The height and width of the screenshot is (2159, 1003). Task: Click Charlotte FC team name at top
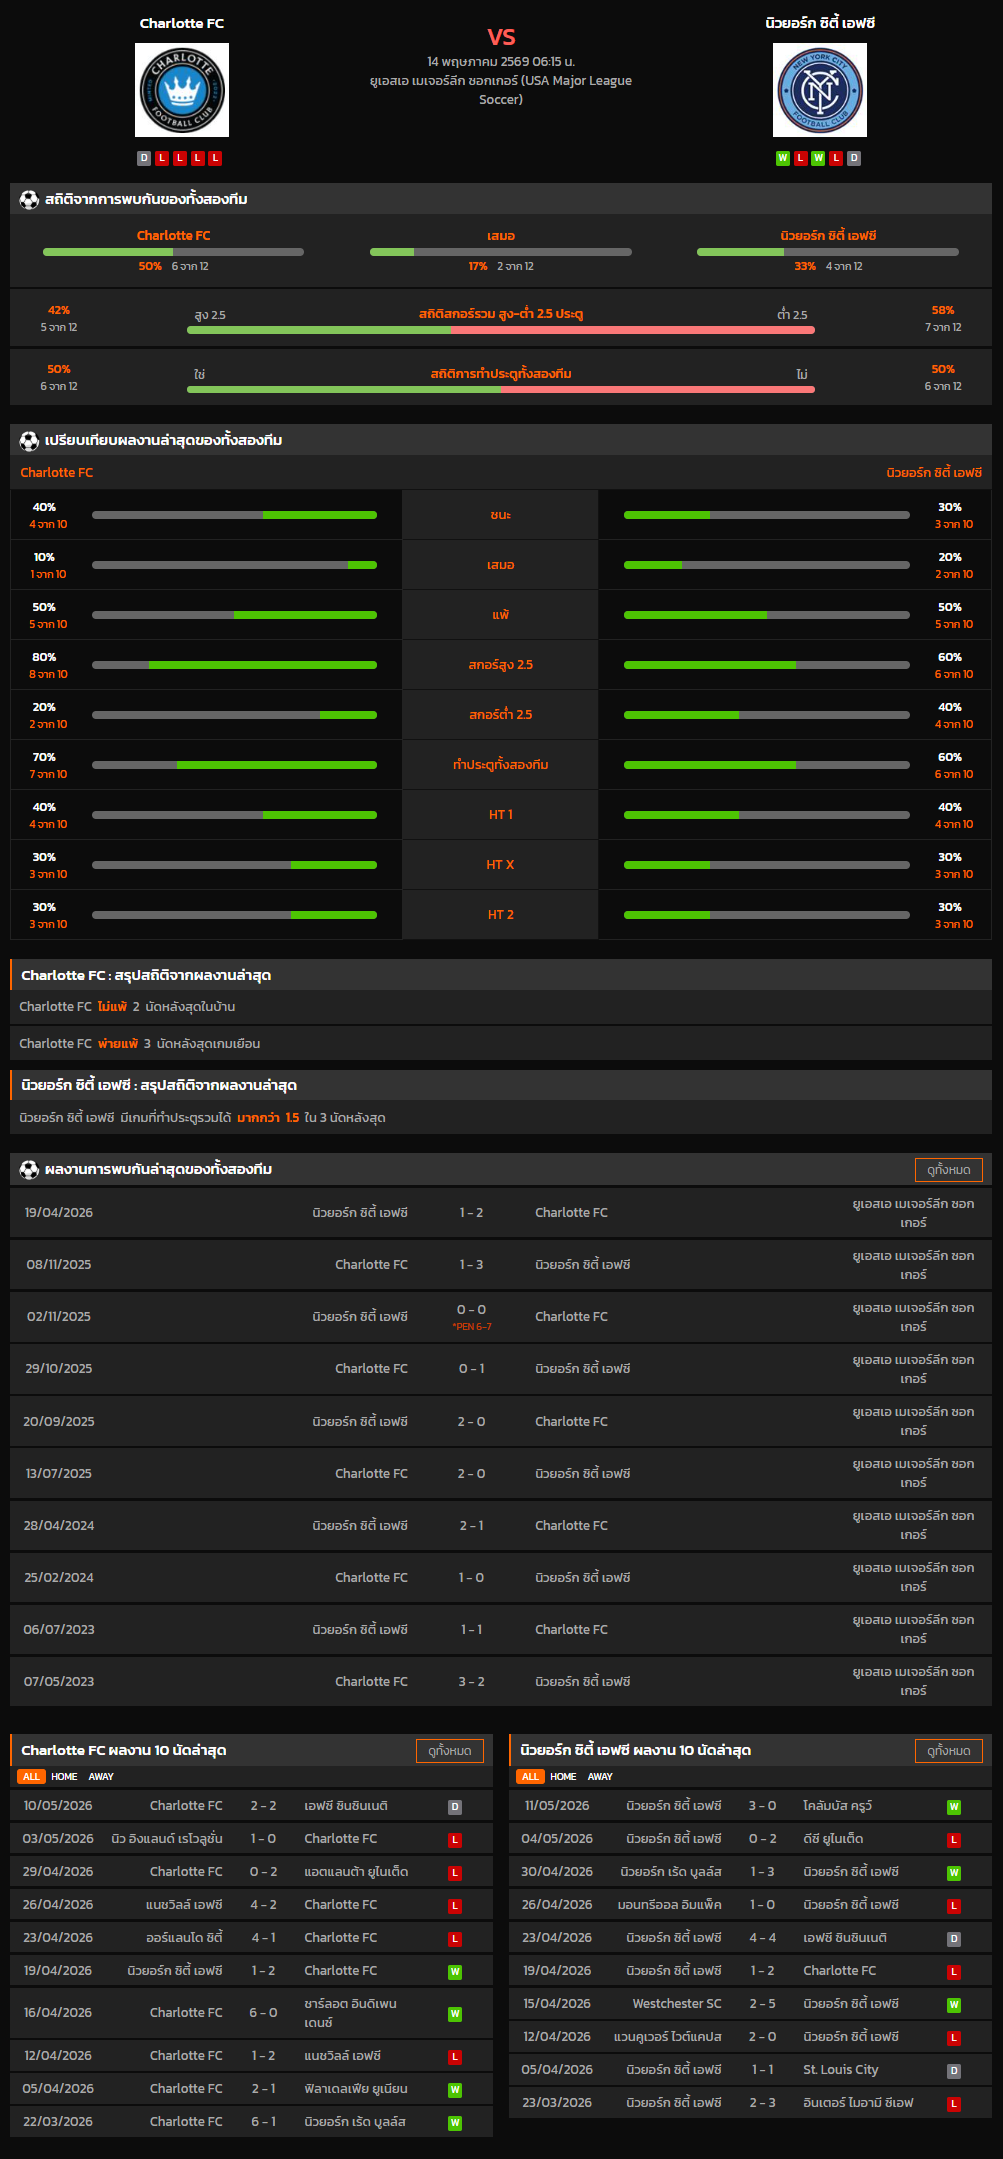[182, 23]
